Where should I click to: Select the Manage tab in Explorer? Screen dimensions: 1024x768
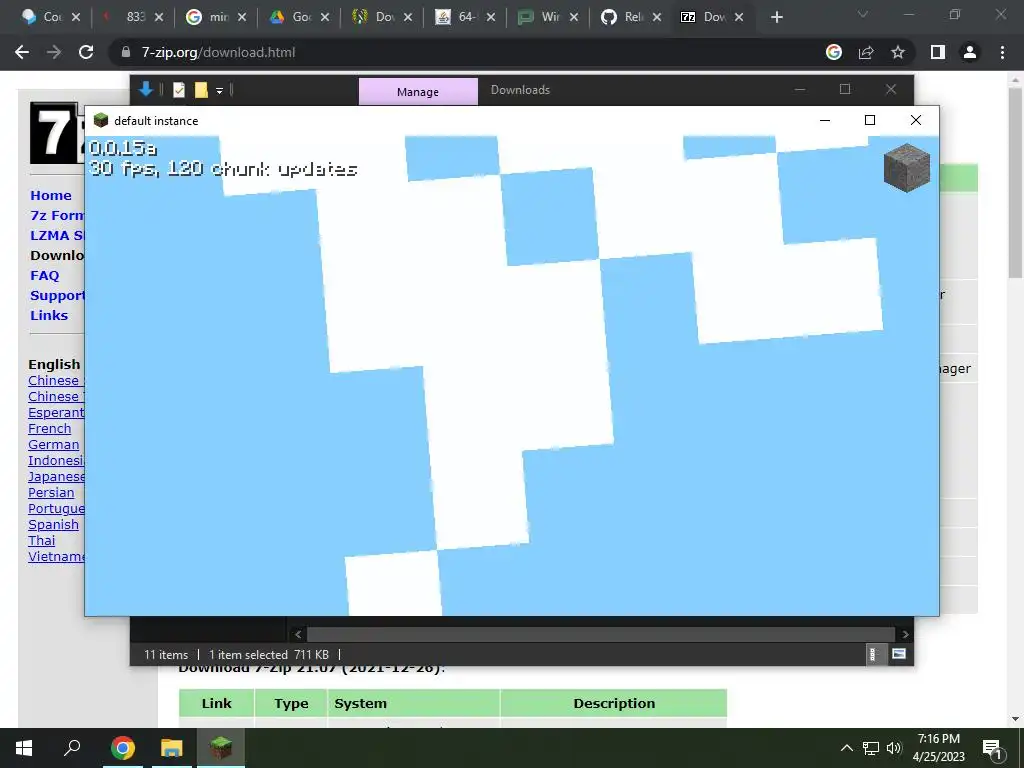tap(418, 92)
